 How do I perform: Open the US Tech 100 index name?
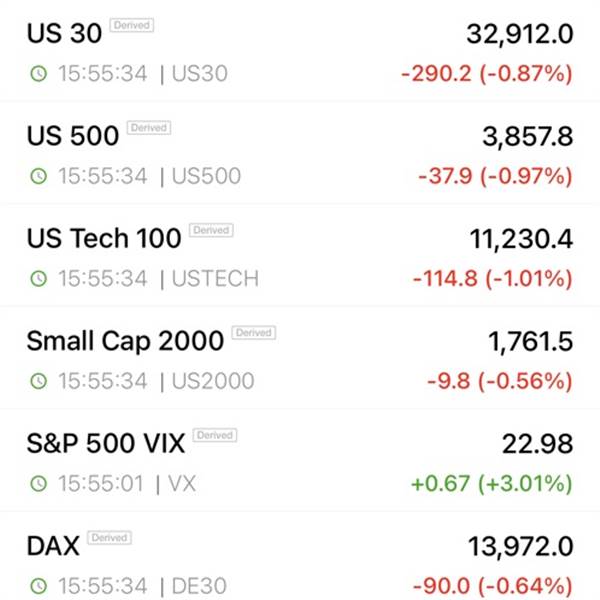click(x=104, y=238)
